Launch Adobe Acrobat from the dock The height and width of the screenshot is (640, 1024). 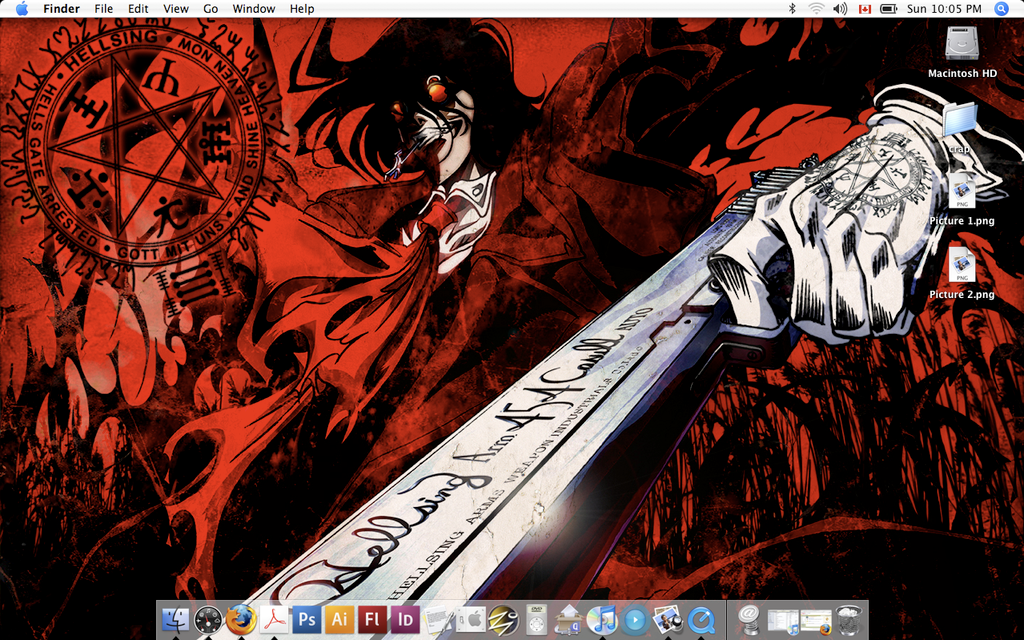click(274, 620)
